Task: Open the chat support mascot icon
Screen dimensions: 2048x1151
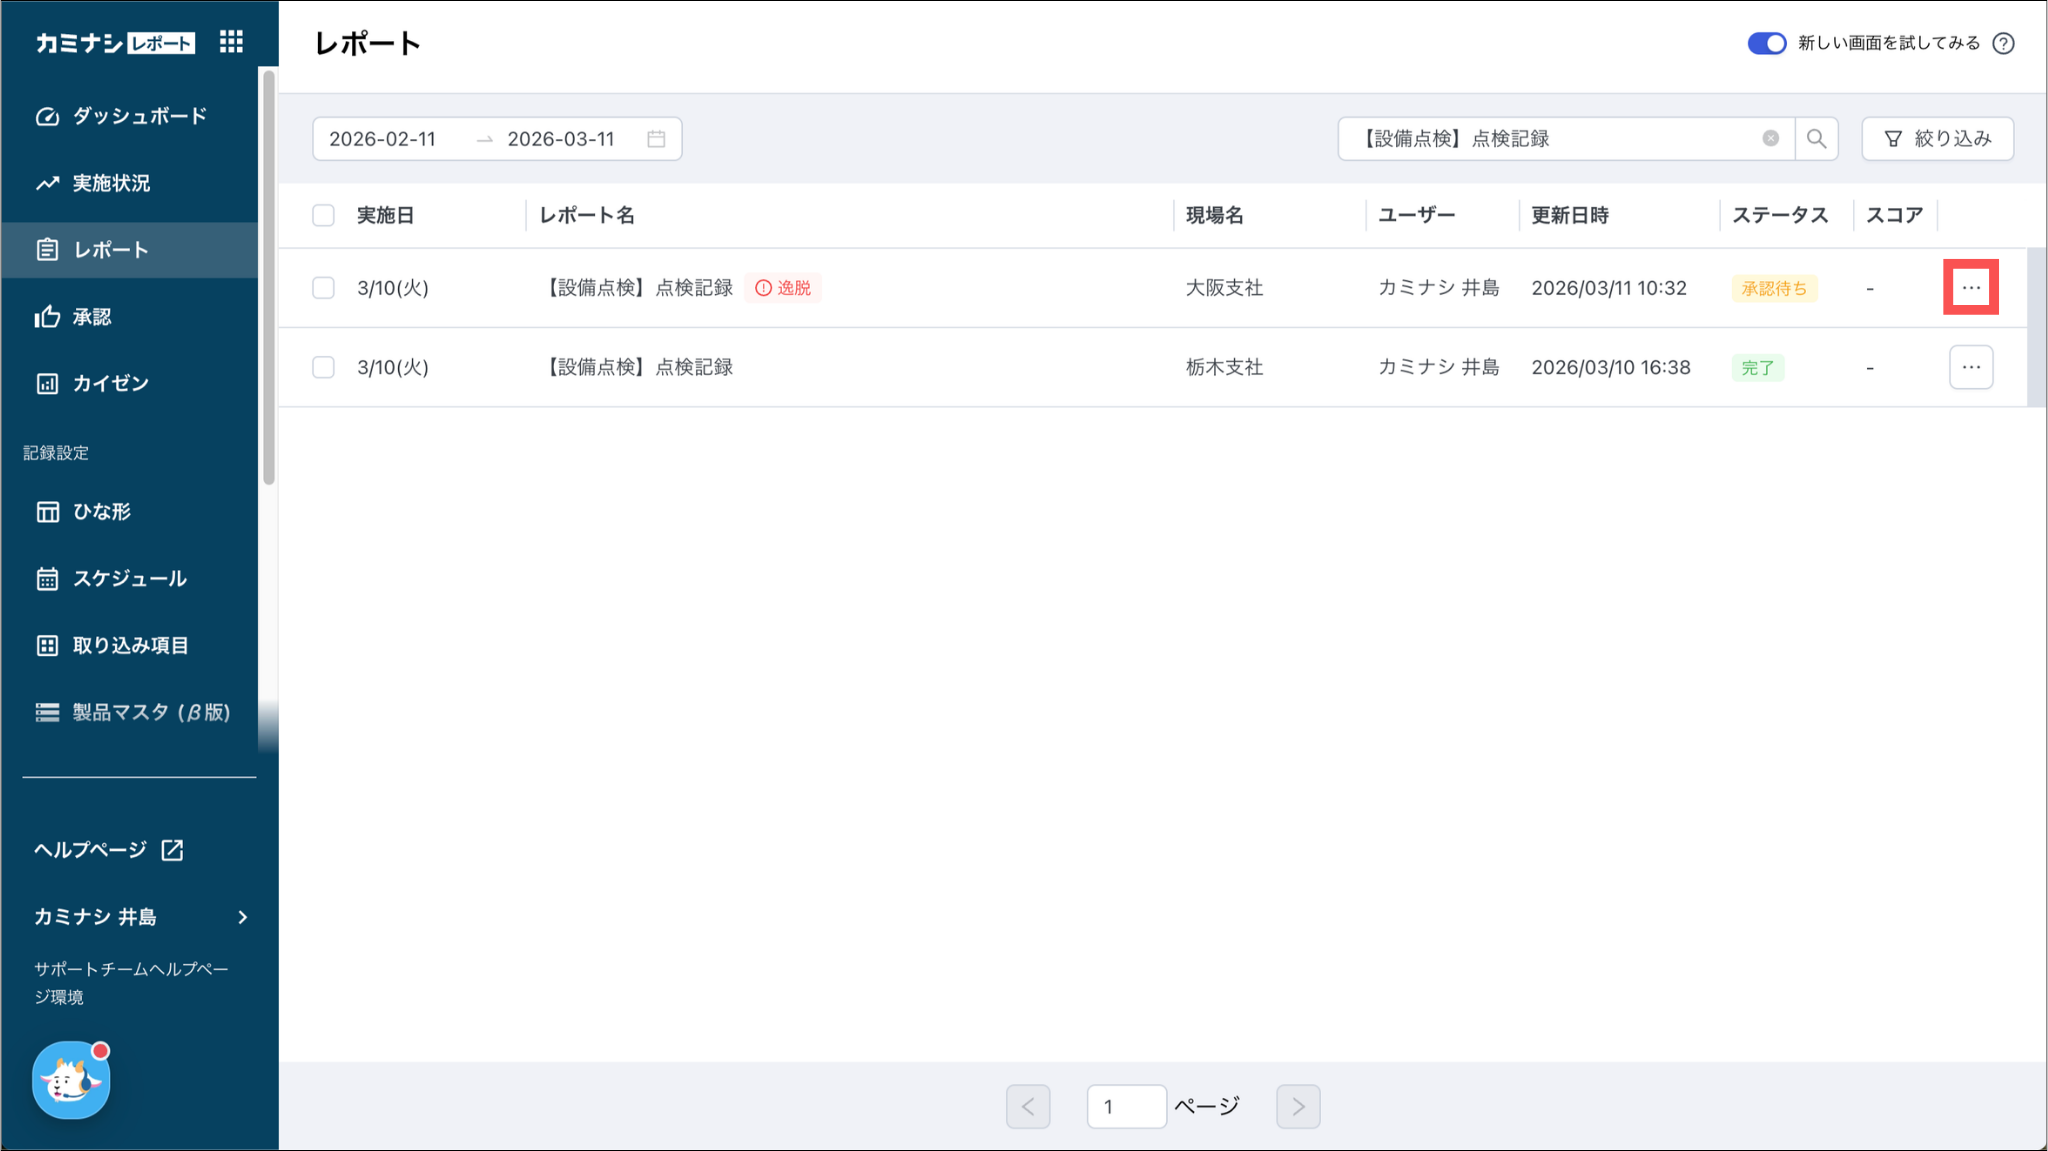Action: click(71, 1080)
